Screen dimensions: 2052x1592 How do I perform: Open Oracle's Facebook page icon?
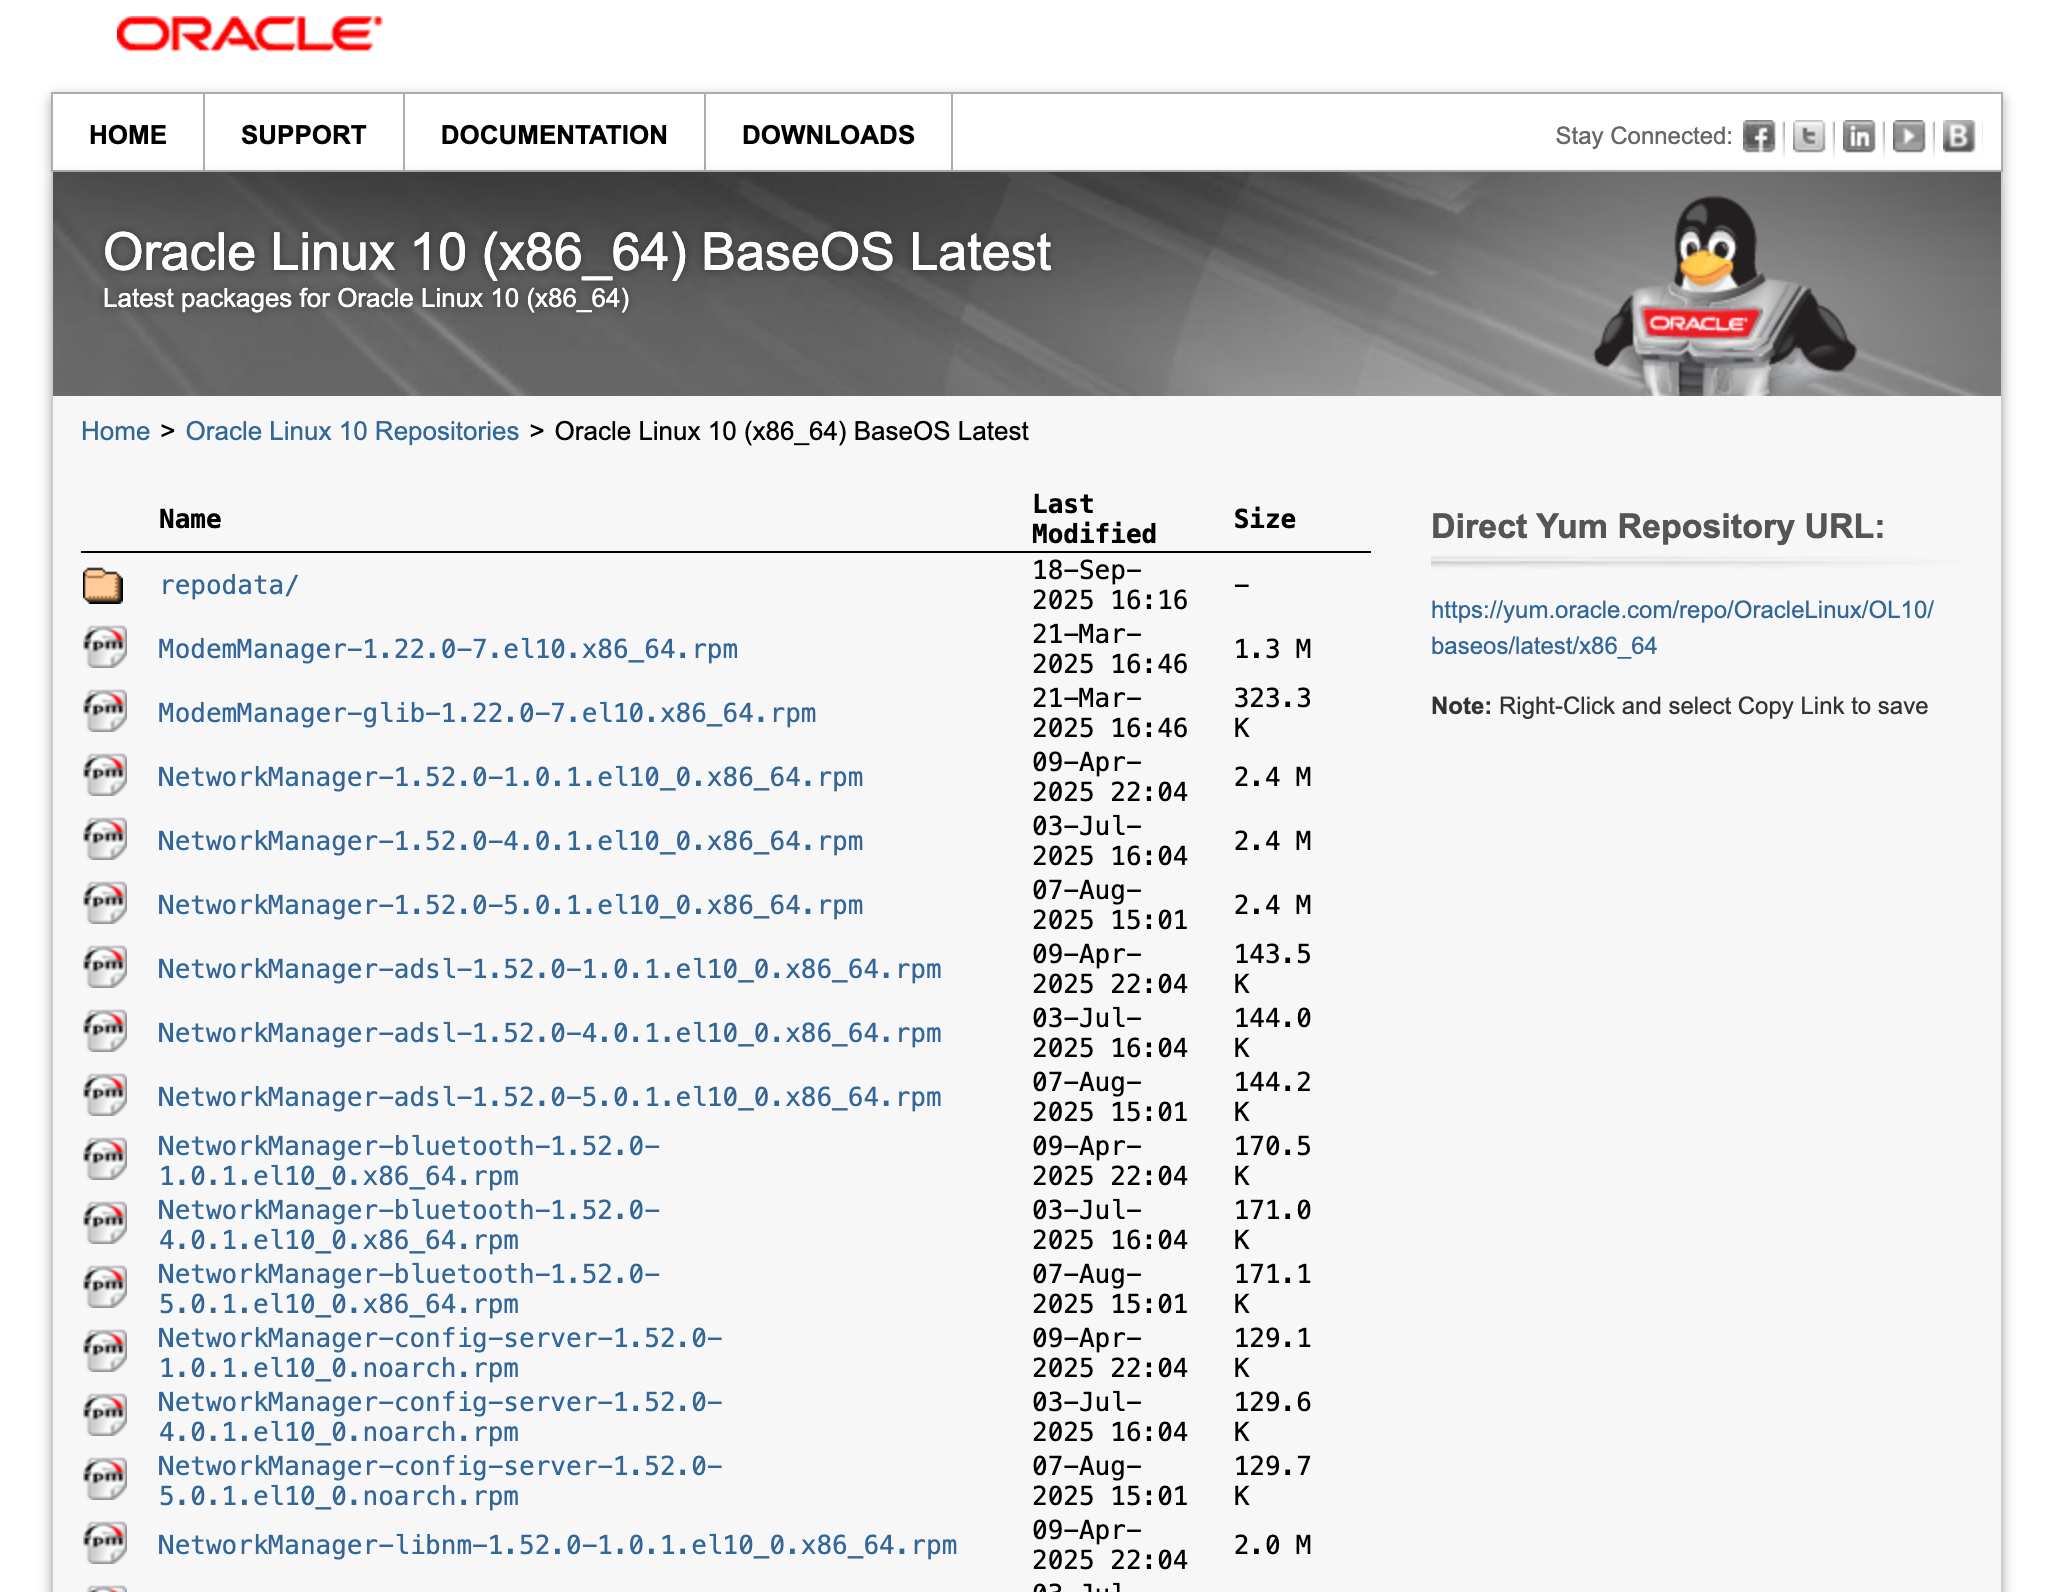click(1758, 136)
